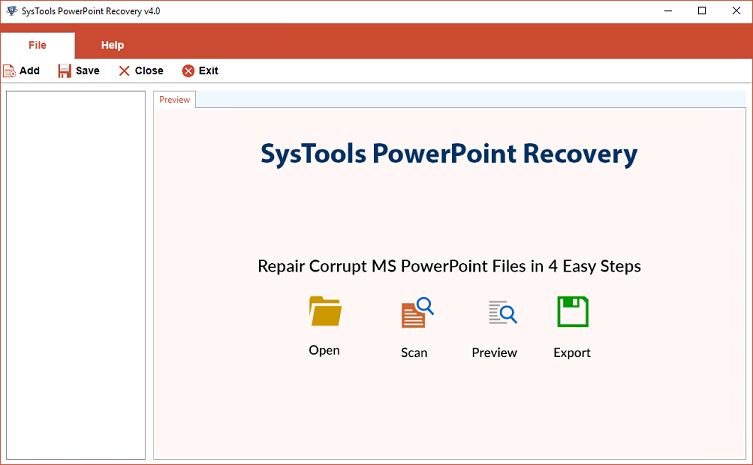Viewport: 753px width, 465px height.
Task: Maximize the SysTools window
Action: click(x=702, y=11)
